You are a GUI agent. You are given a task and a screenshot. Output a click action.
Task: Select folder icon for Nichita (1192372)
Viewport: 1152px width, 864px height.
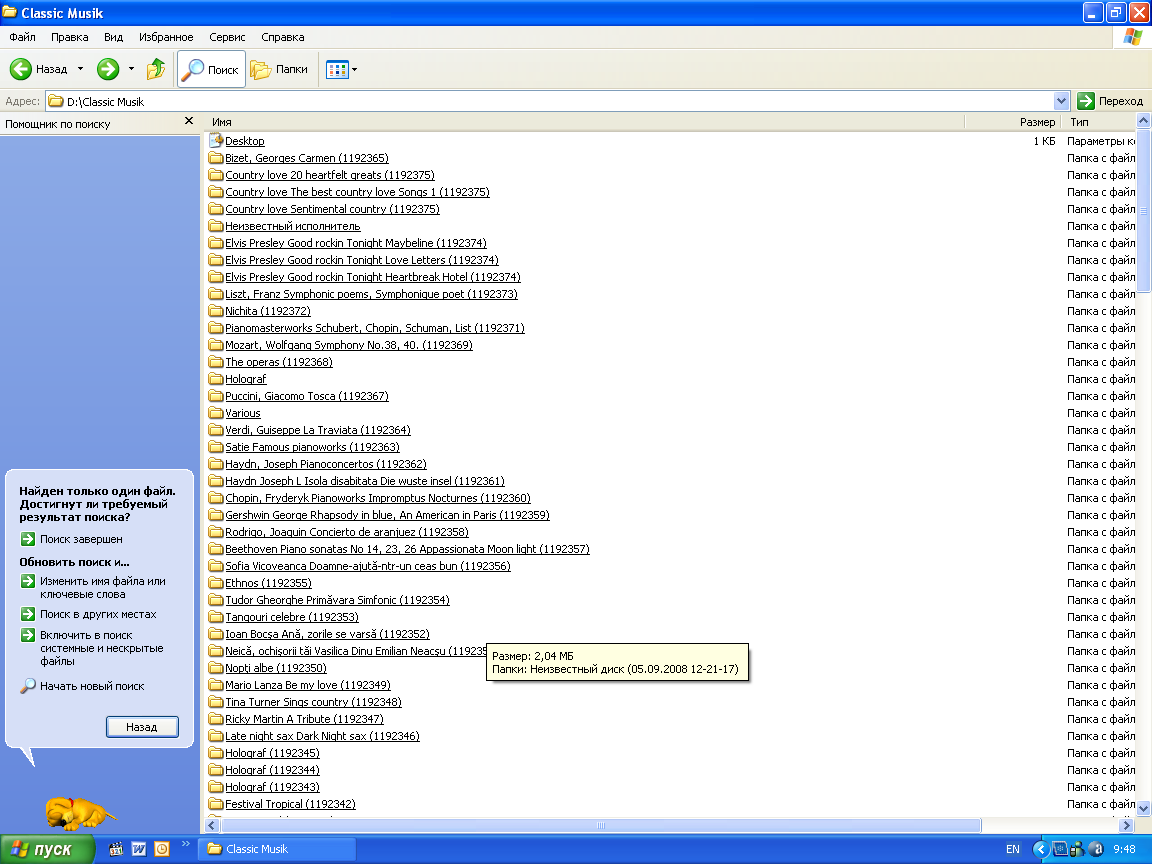click(x=215, y=311)
